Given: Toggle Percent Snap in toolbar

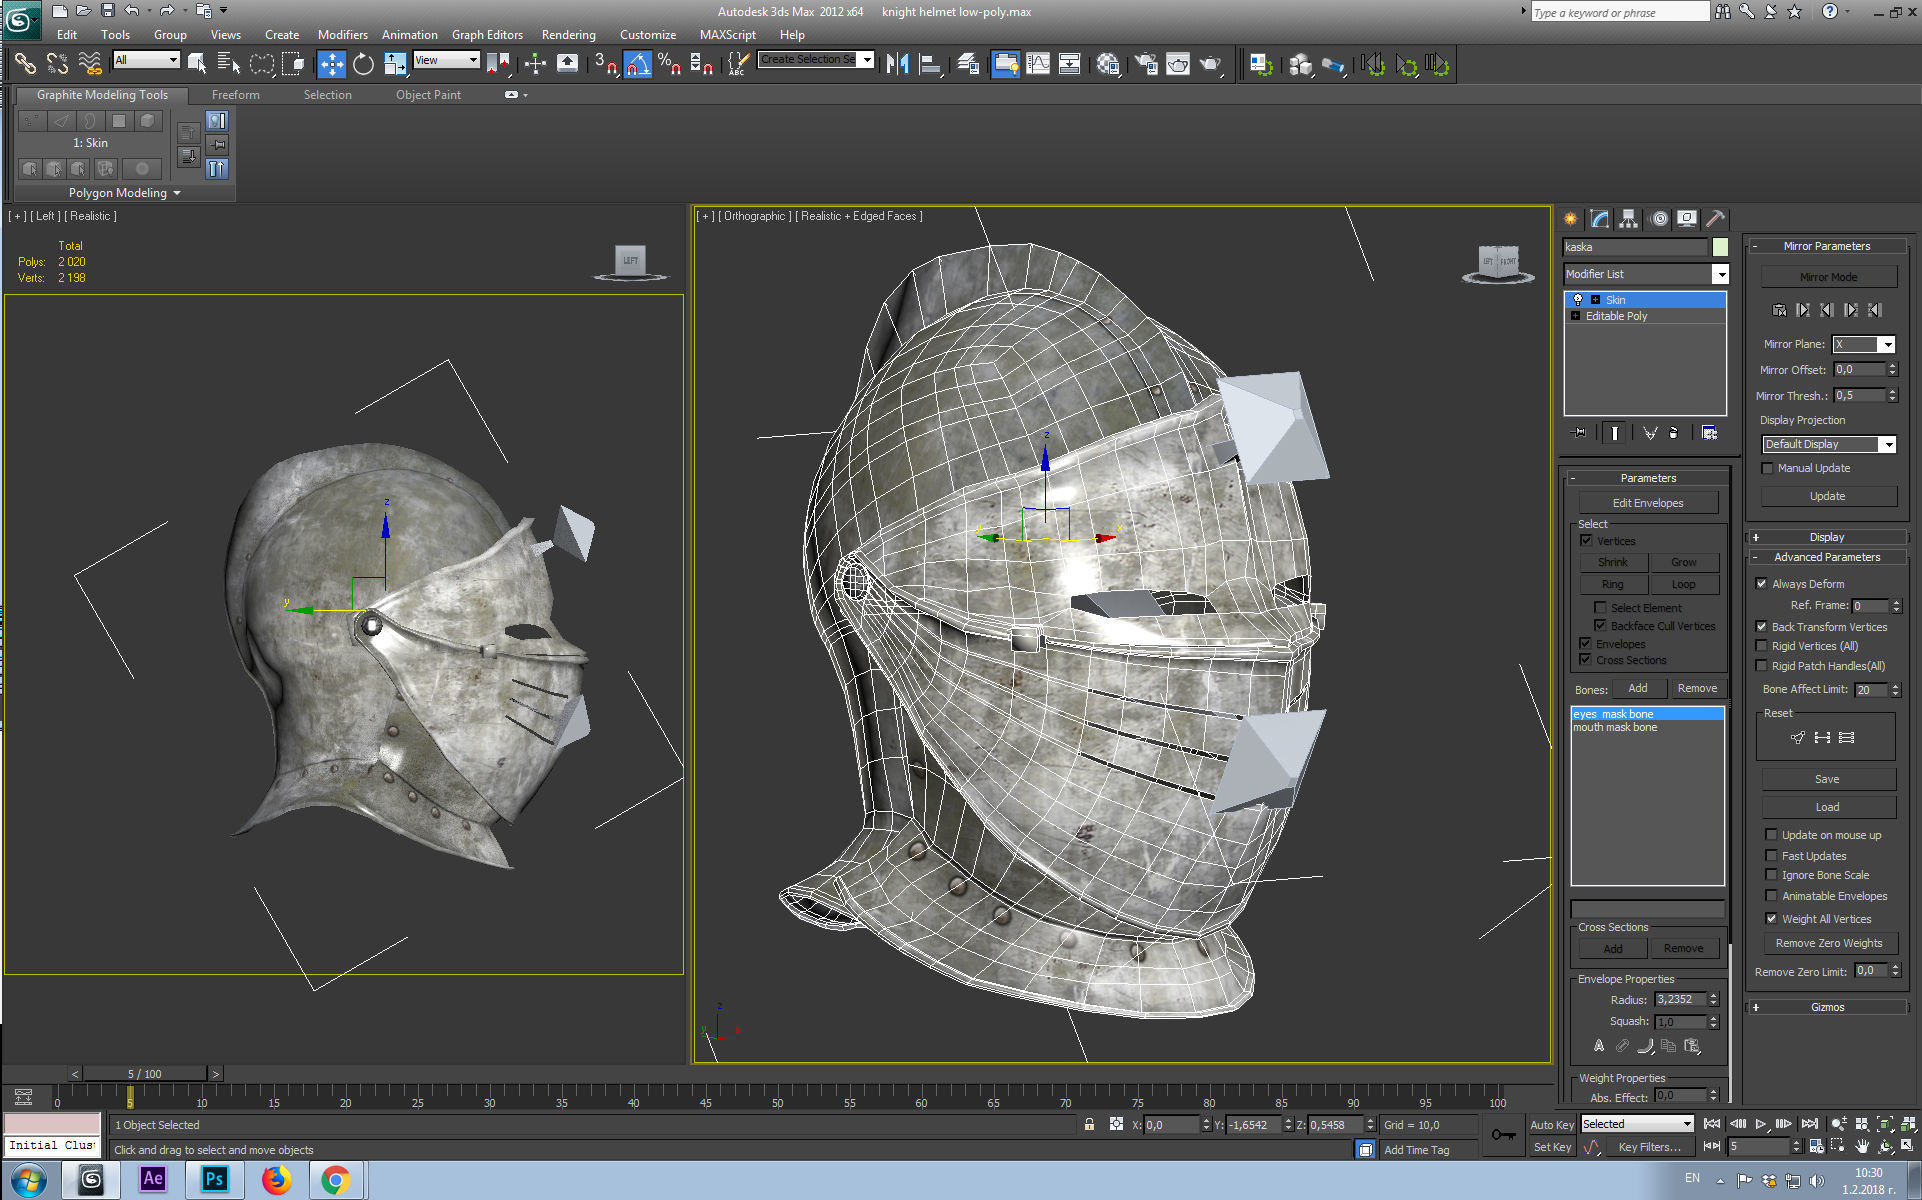Looking at the screenshot, I should tap(669, 64).
